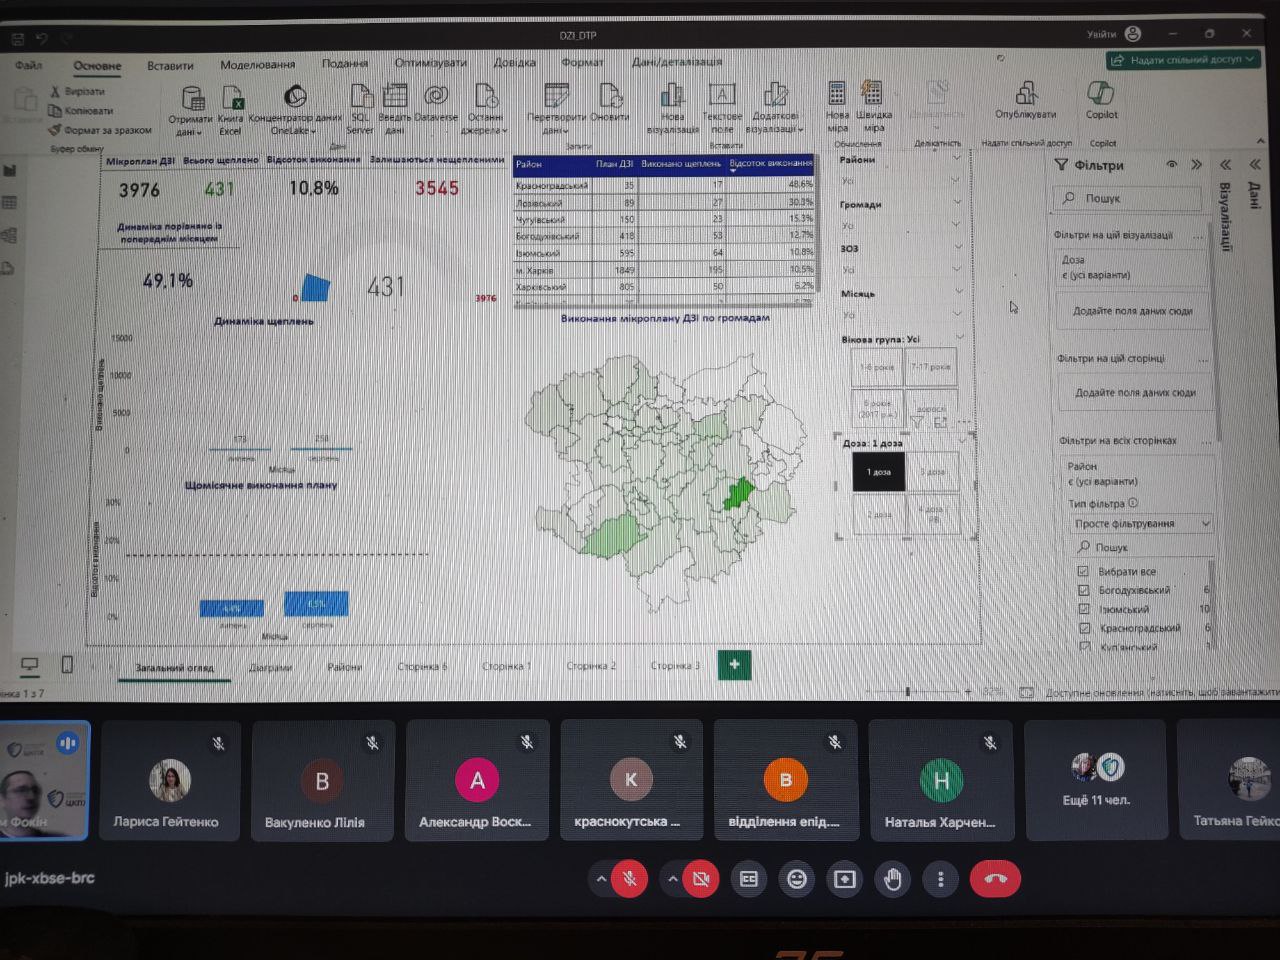Expand the Надати спільний доступ dropdown
Screen dimensions: 1280x960
tap(1250, 60)
